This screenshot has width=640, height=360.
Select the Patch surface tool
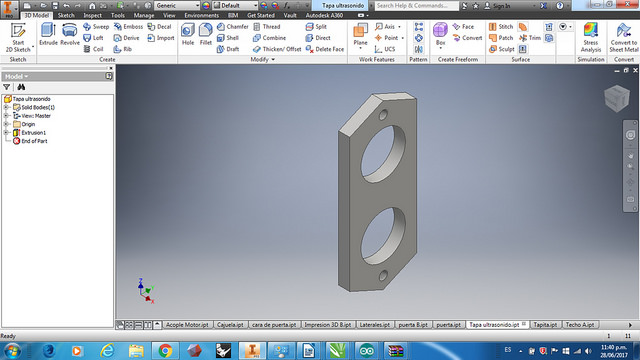click(501, 38)
